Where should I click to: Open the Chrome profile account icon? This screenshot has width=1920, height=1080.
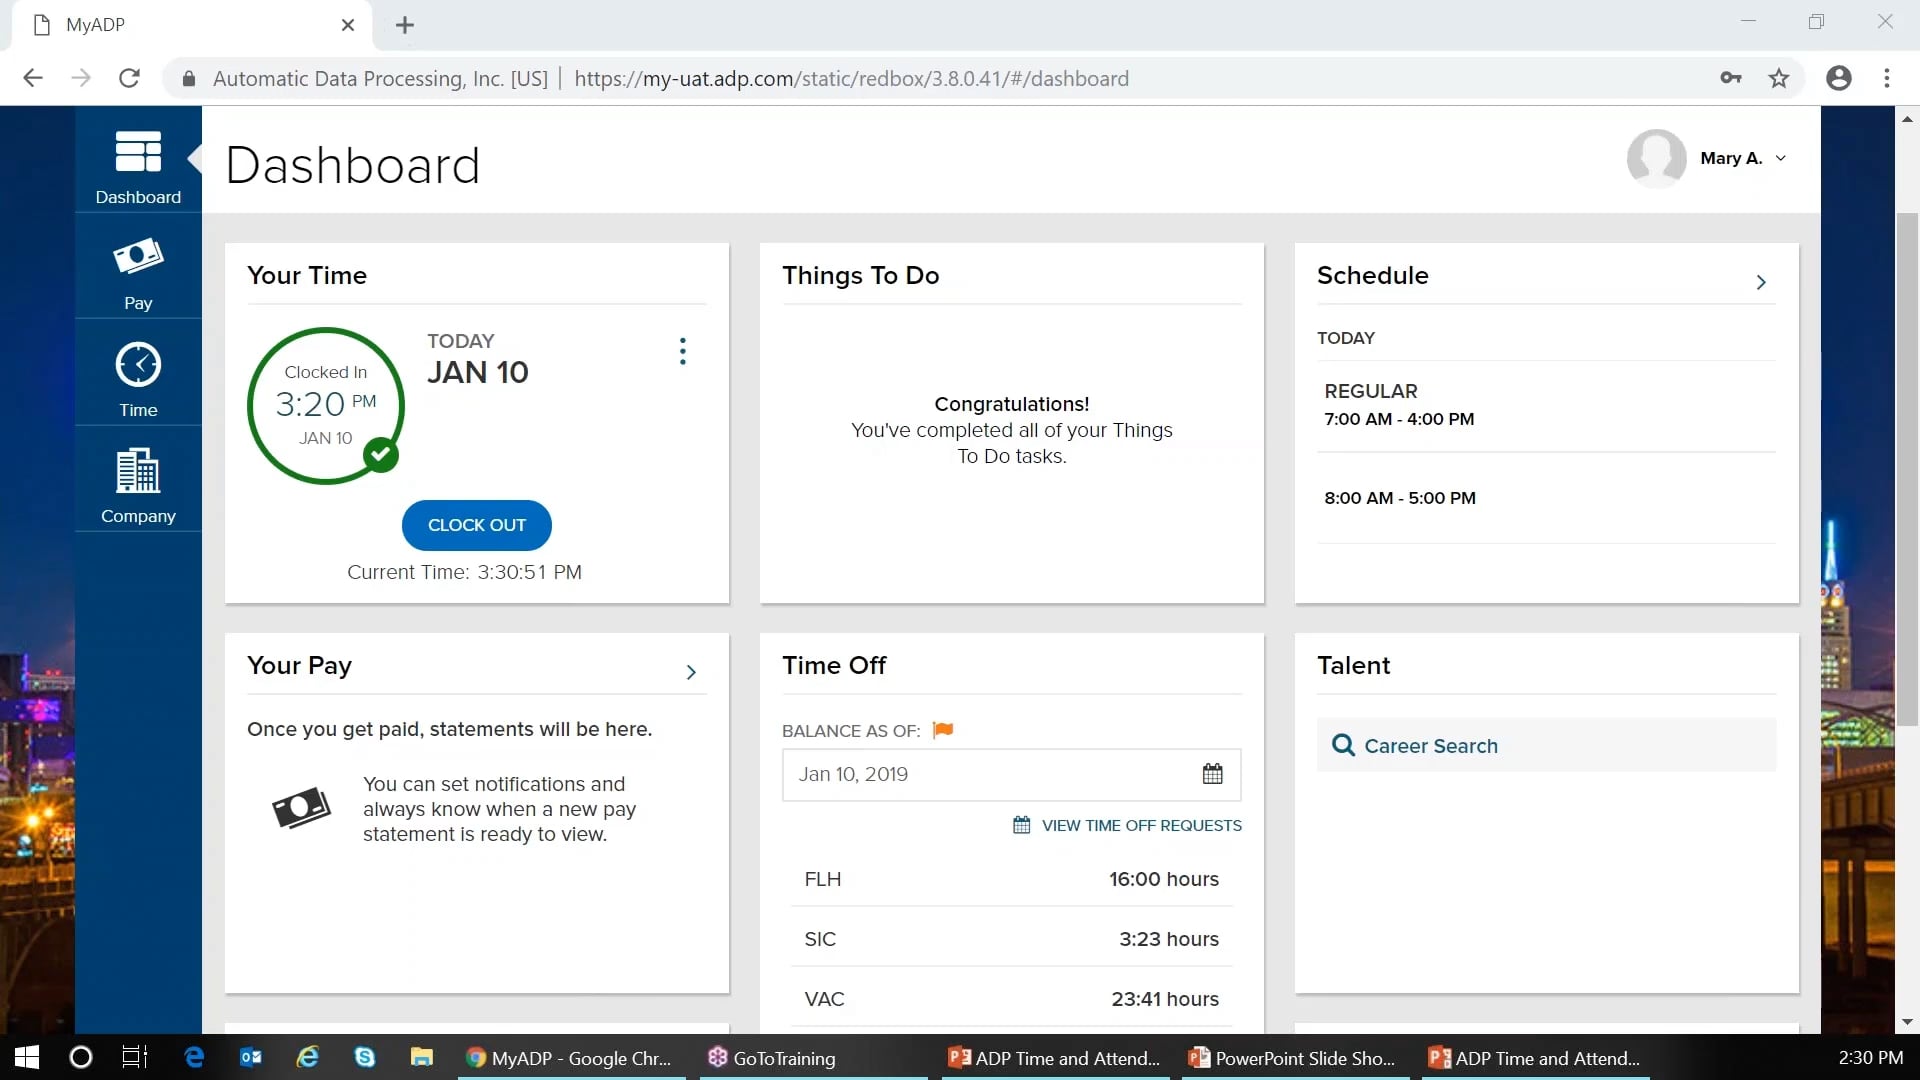point(1839,78)
